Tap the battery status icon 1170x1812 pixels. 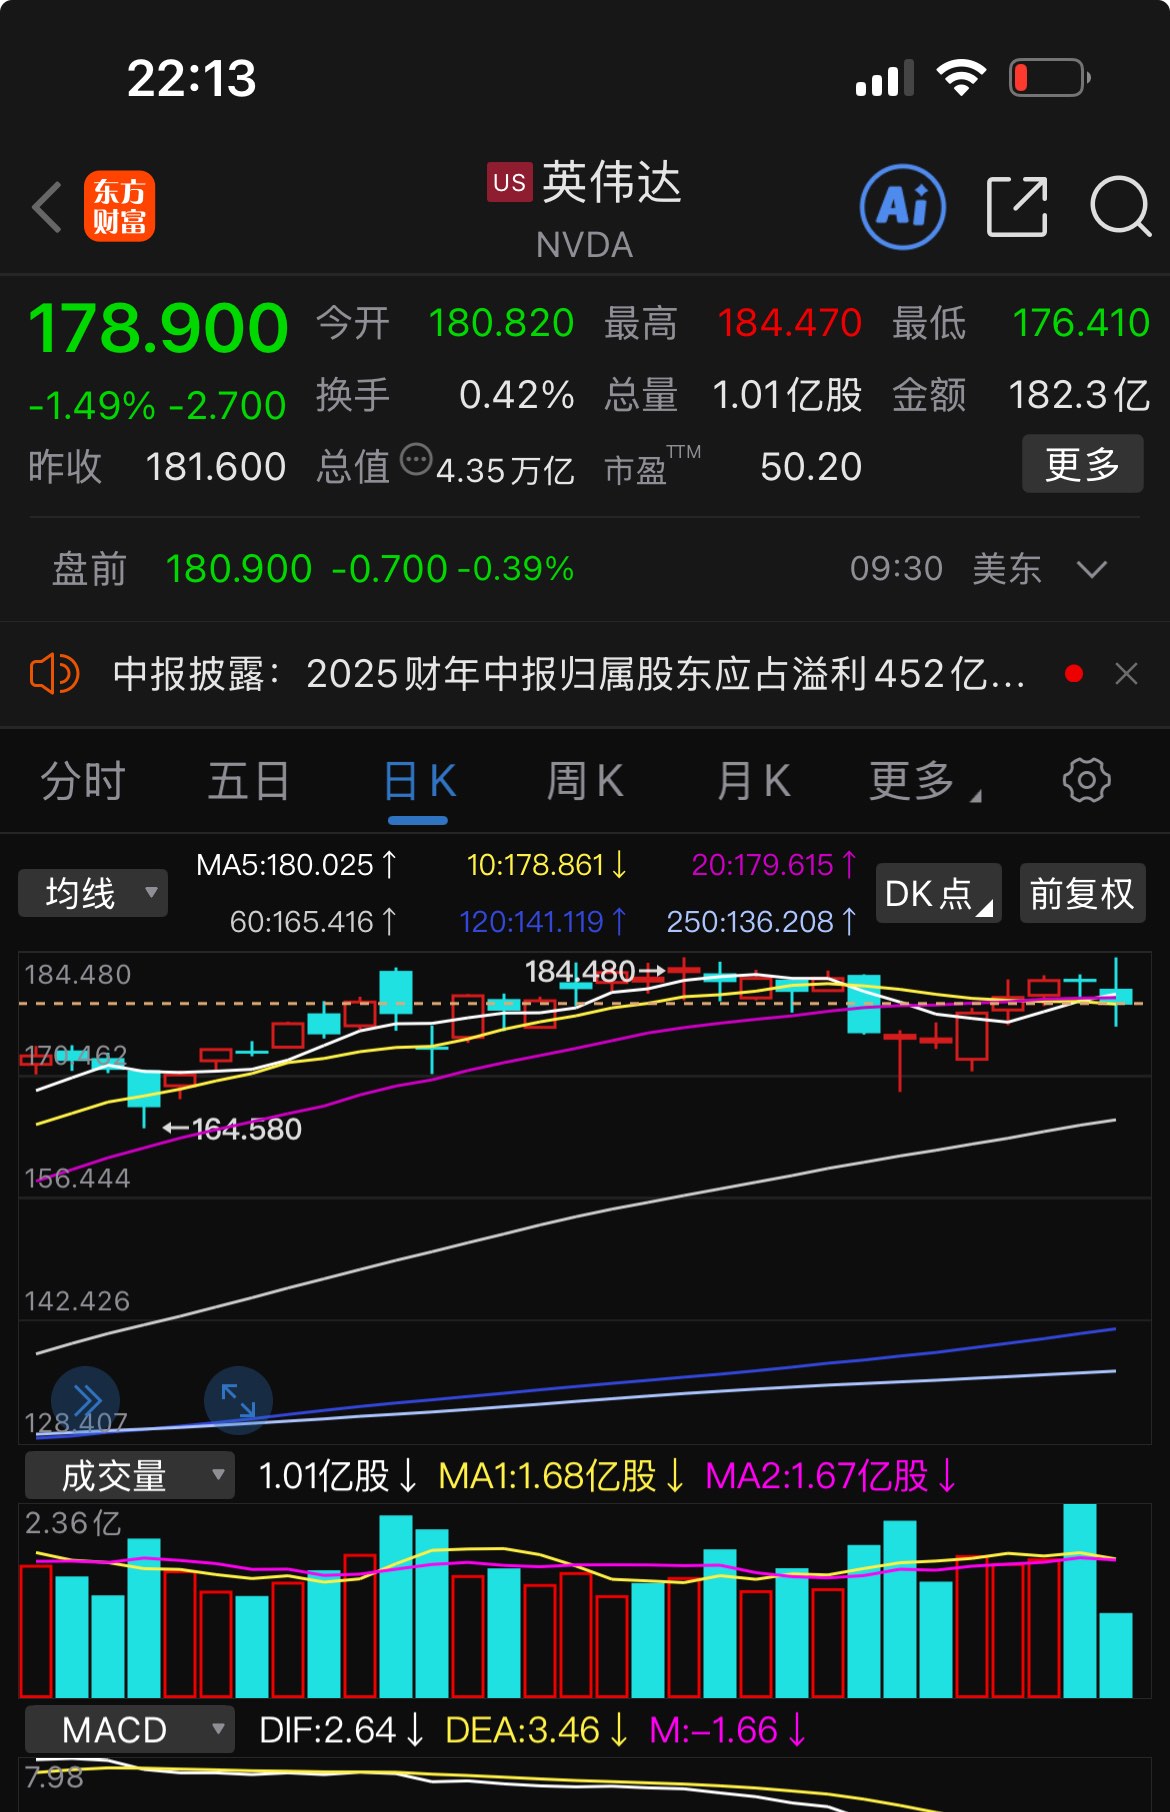point(1050,77)
